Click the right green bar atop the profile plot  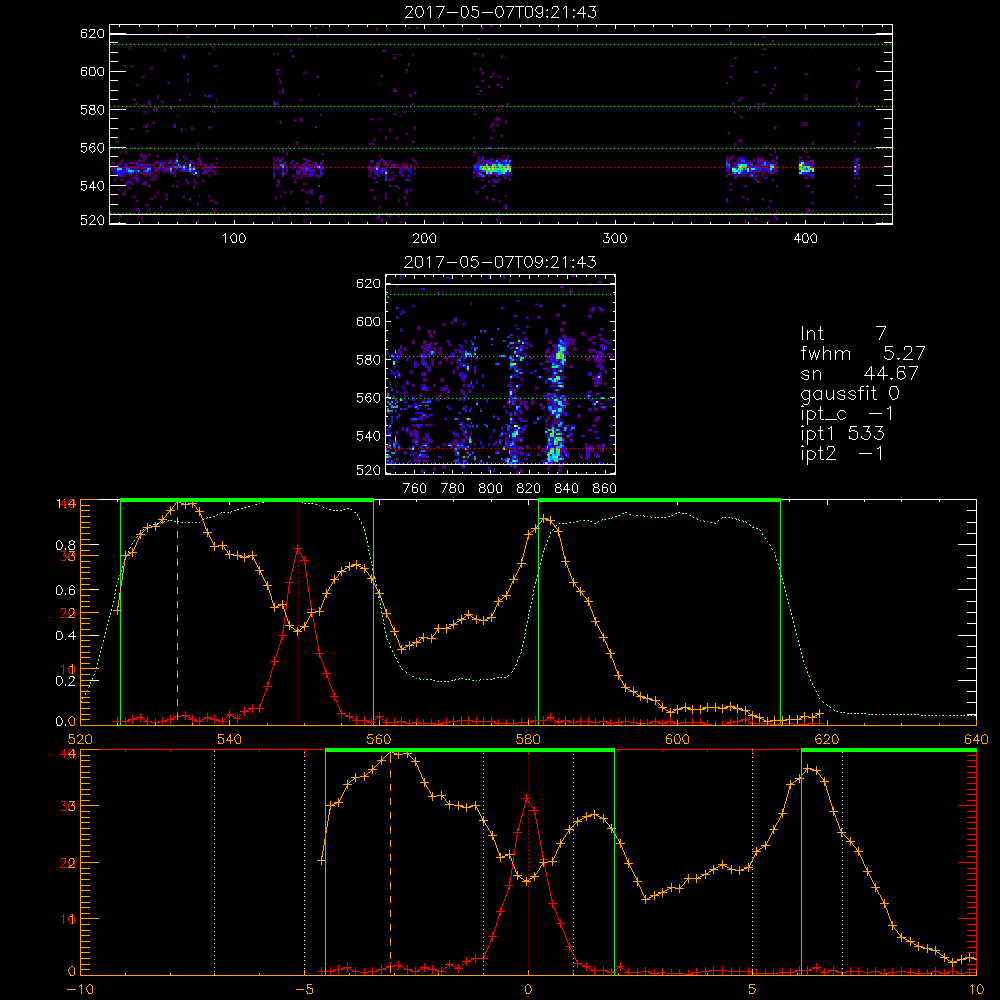[x=659, y=500]
